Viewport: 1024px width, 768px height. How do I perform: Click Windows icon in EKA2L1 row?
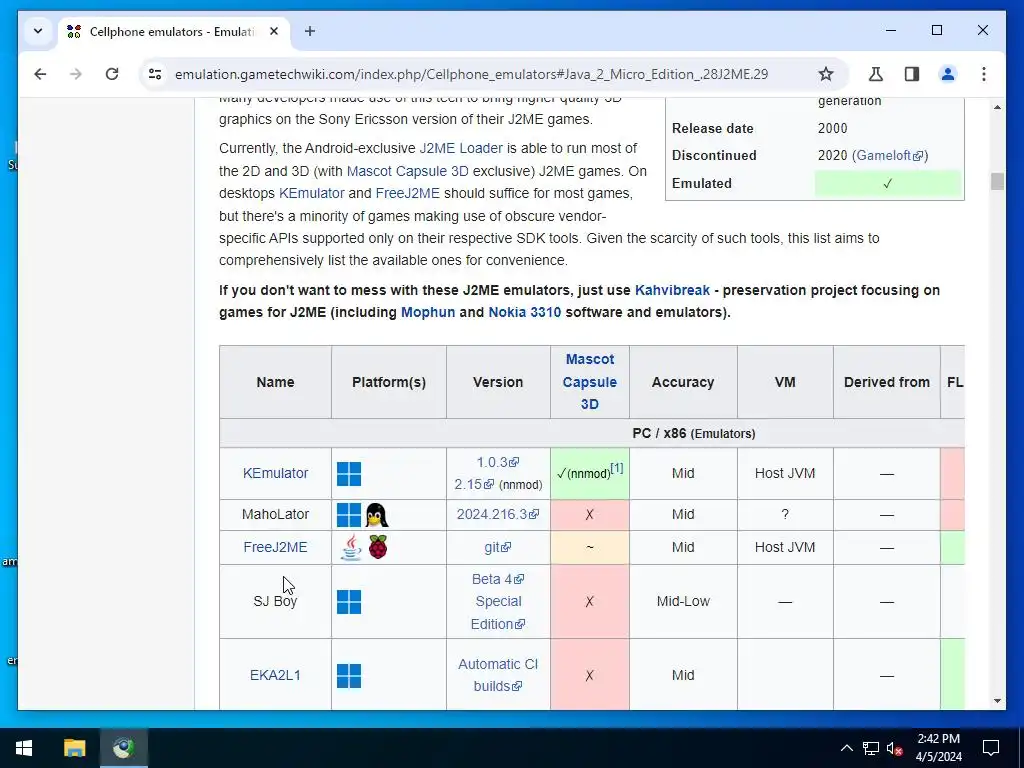click(x=349, y=675)
